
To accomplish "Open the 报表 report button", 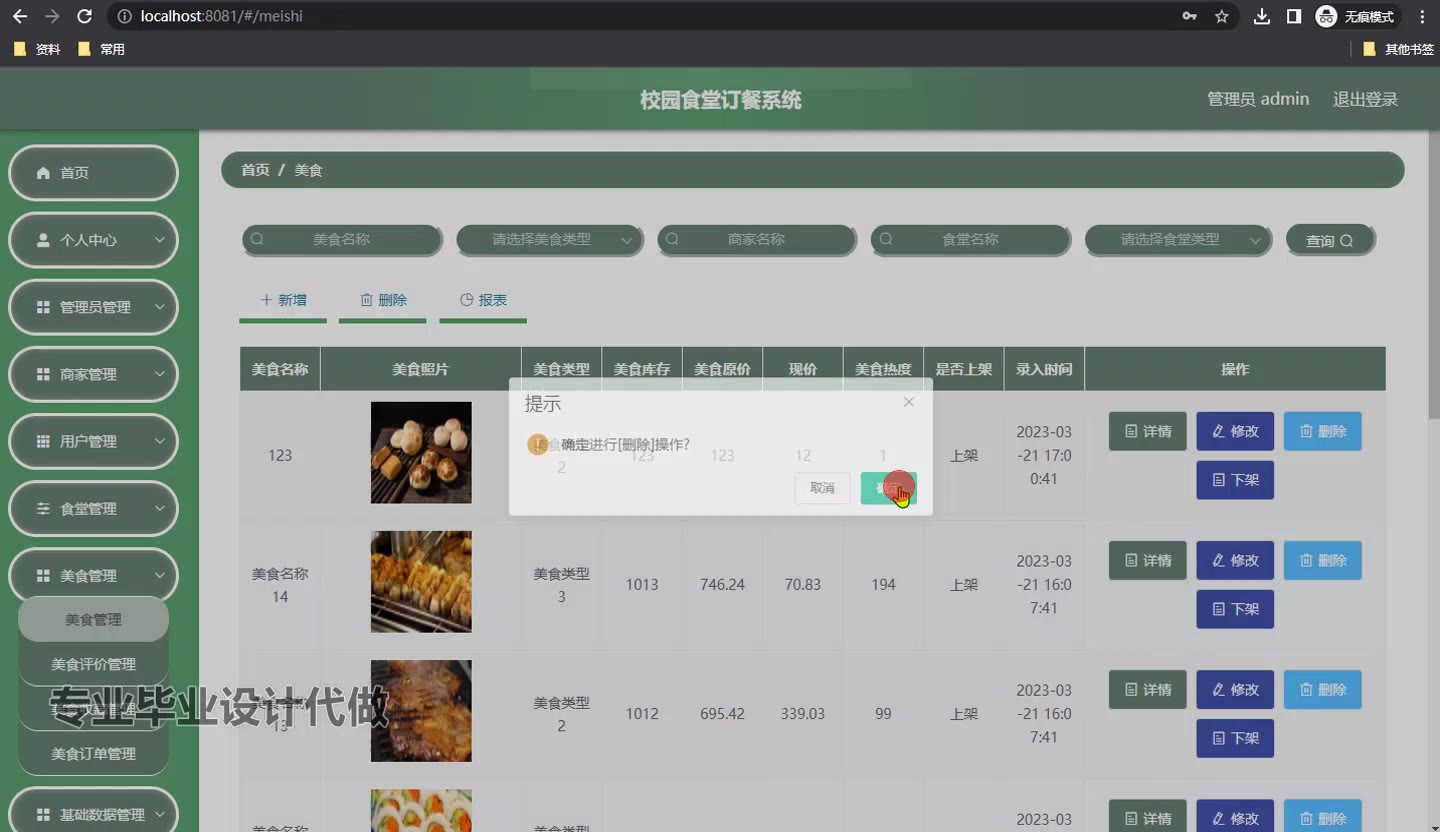I will click(483, 301).
